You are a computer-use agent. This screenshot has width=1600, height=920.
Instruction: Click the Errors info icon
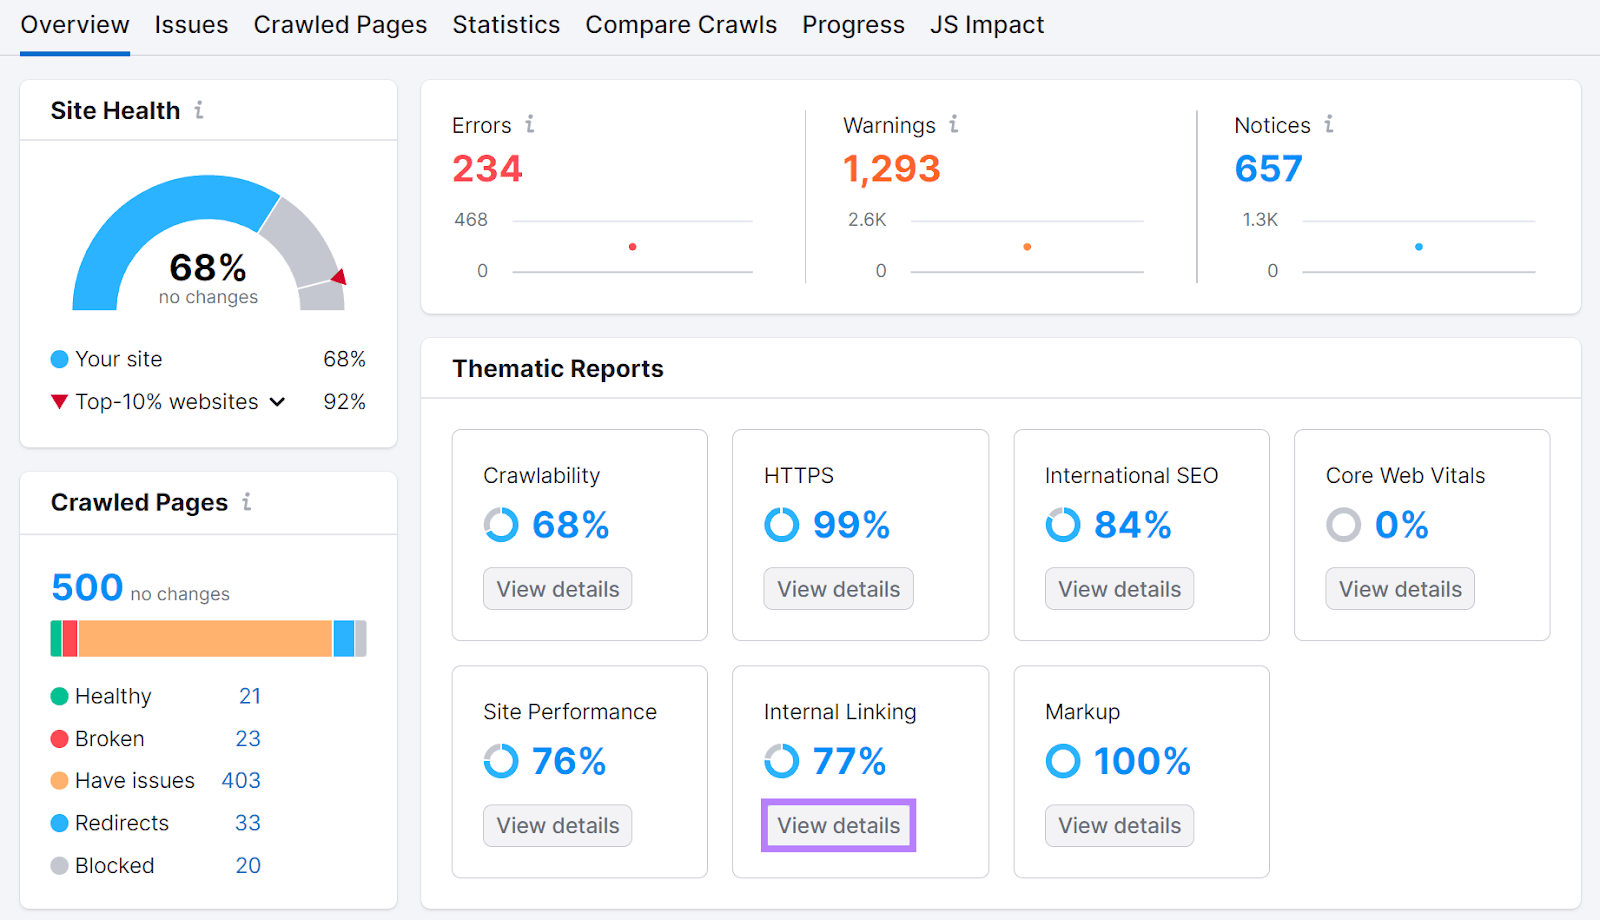click(x=530, y=125)
